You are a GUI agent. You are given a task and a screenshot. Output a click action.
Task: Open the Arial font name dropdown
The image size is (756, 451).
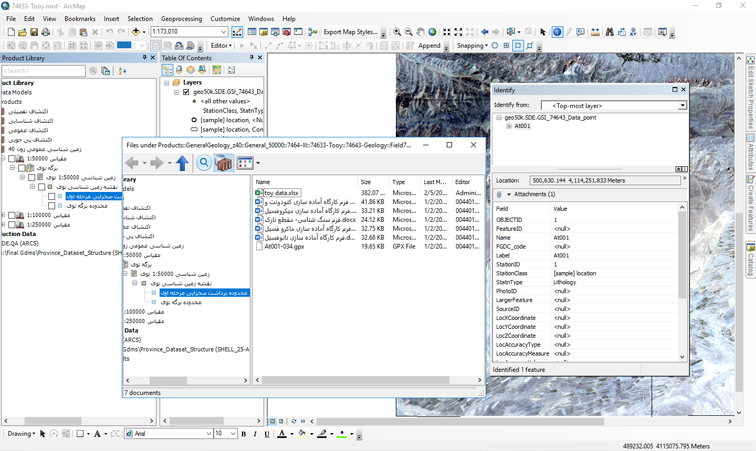[209, 434]
